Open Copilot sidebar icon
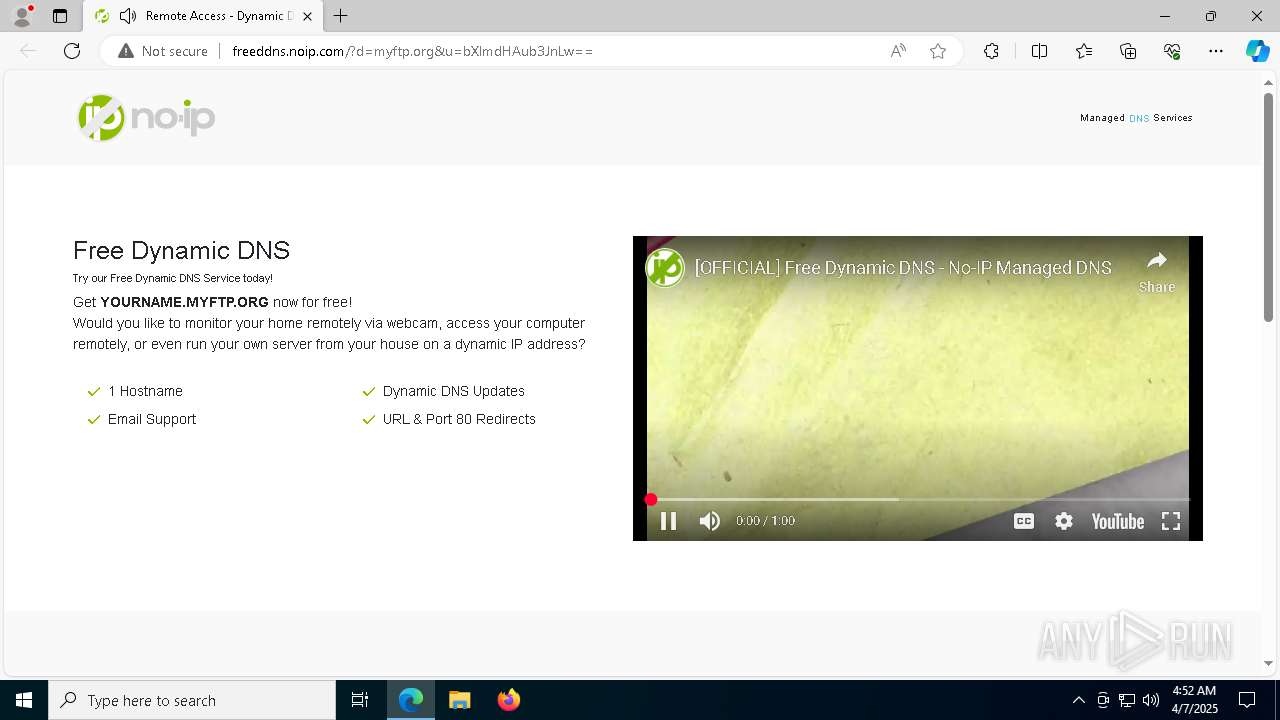This screenshot has height=720, width=1280. coord(1257,51)
